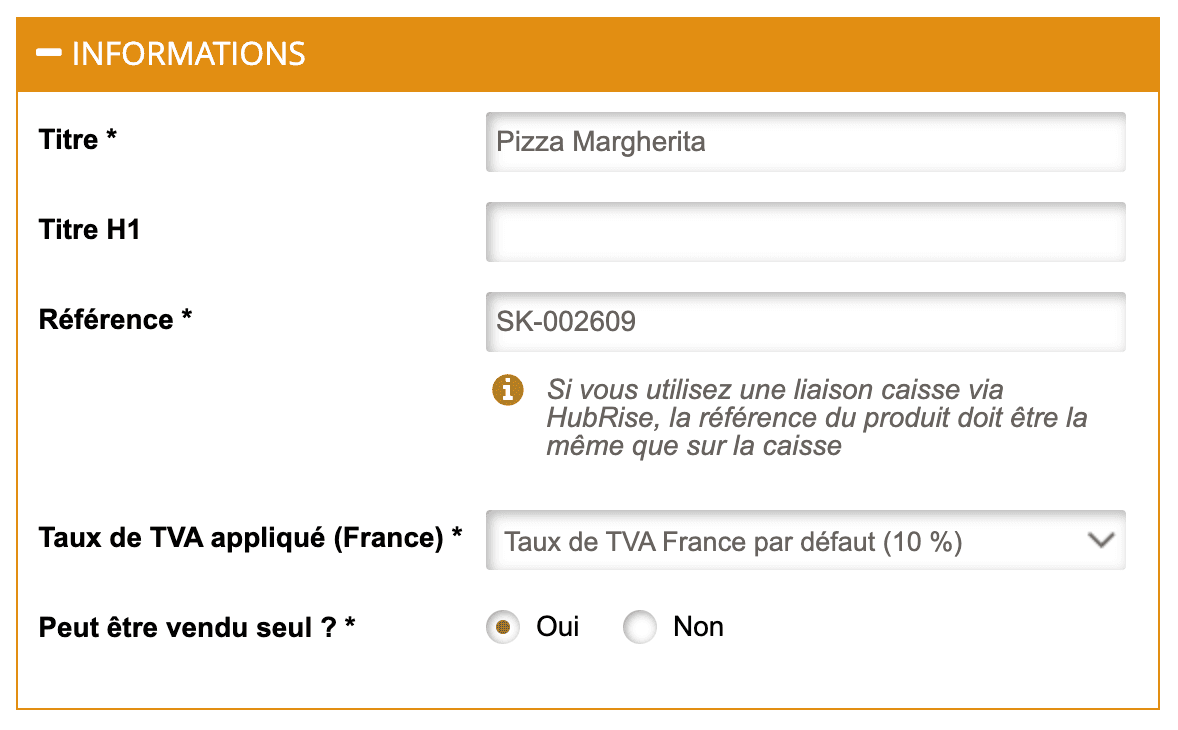Click the Référence field containing SK-002609

[805, 321]
